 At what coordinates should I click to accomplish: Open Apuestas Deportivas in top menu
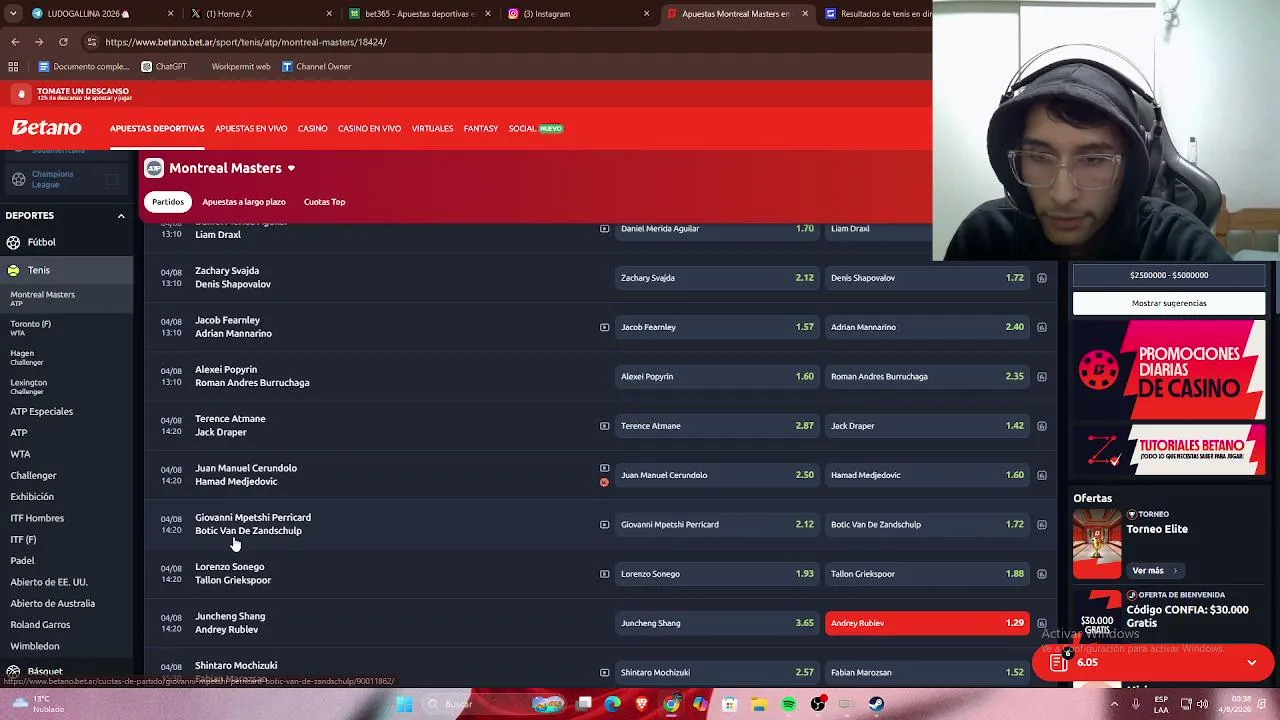157,129
